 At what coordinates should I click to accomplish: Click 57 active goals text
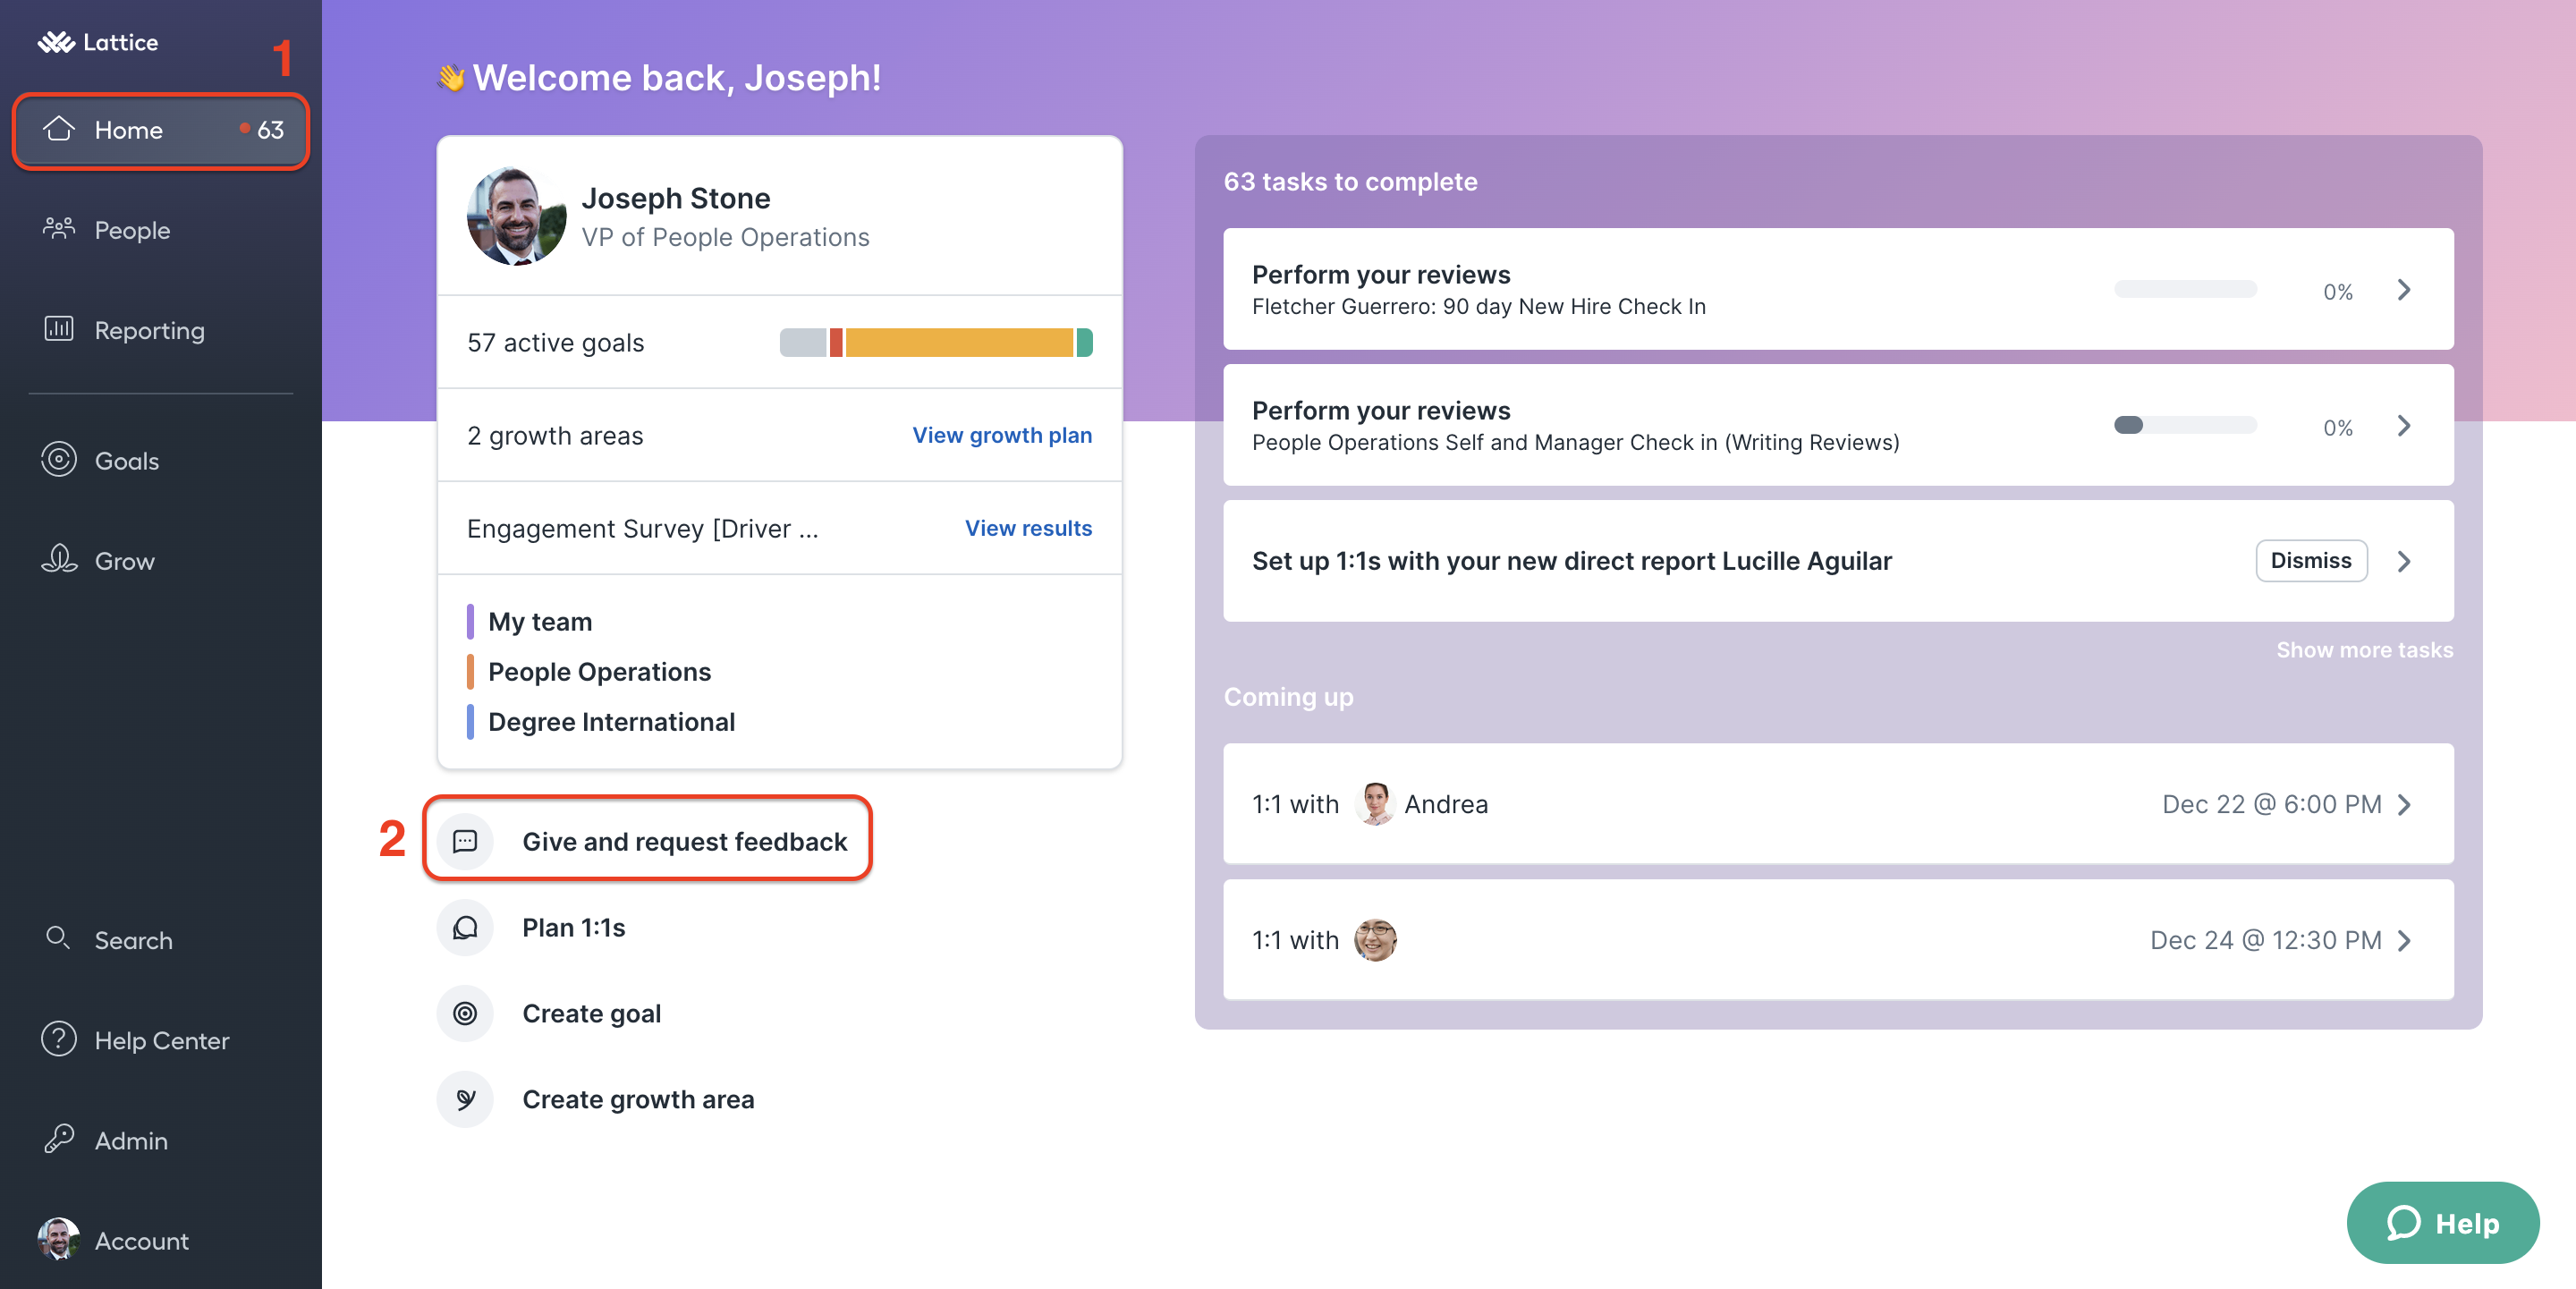[x=555, y=342]
